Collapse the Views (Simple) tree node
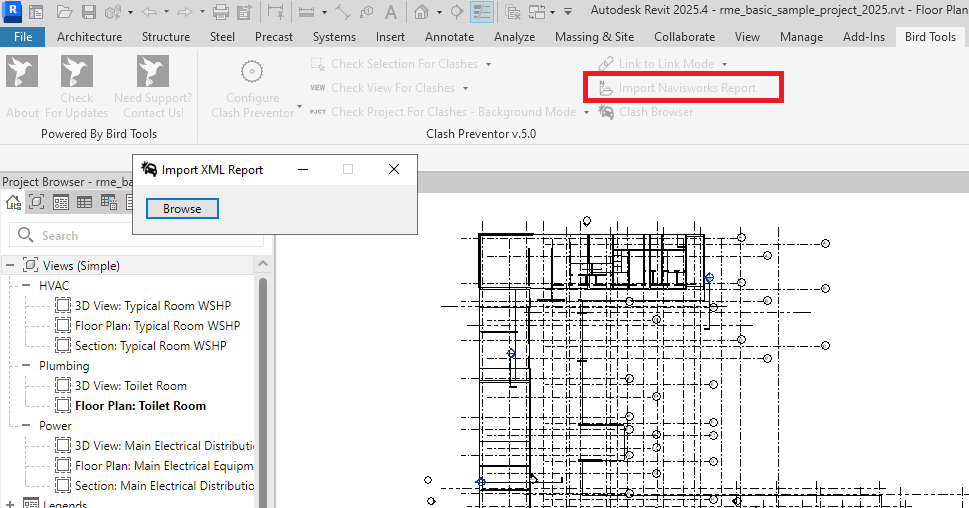This screenshot has width=969, height=508. click(x=10, y=266)
